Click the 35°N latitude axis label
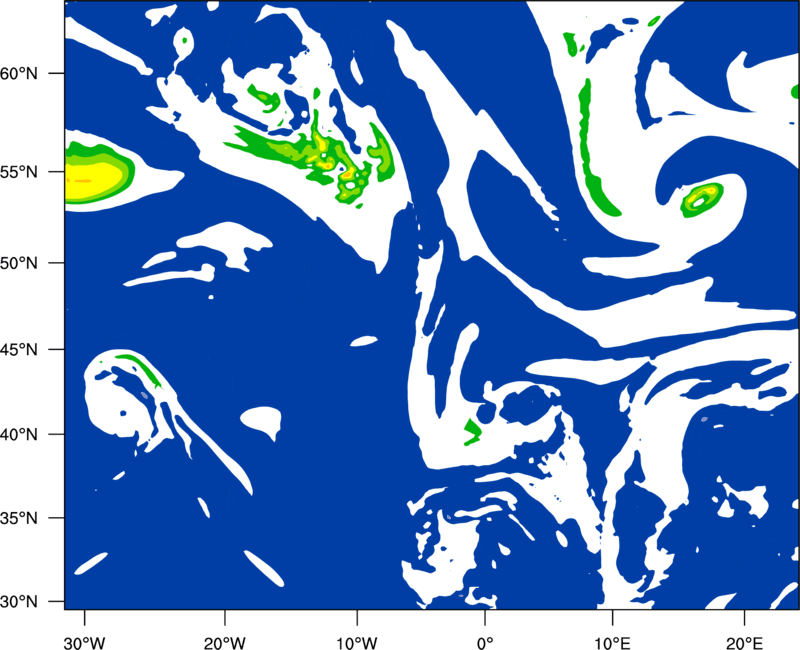The image size is (800, 650). click(19, 518)
